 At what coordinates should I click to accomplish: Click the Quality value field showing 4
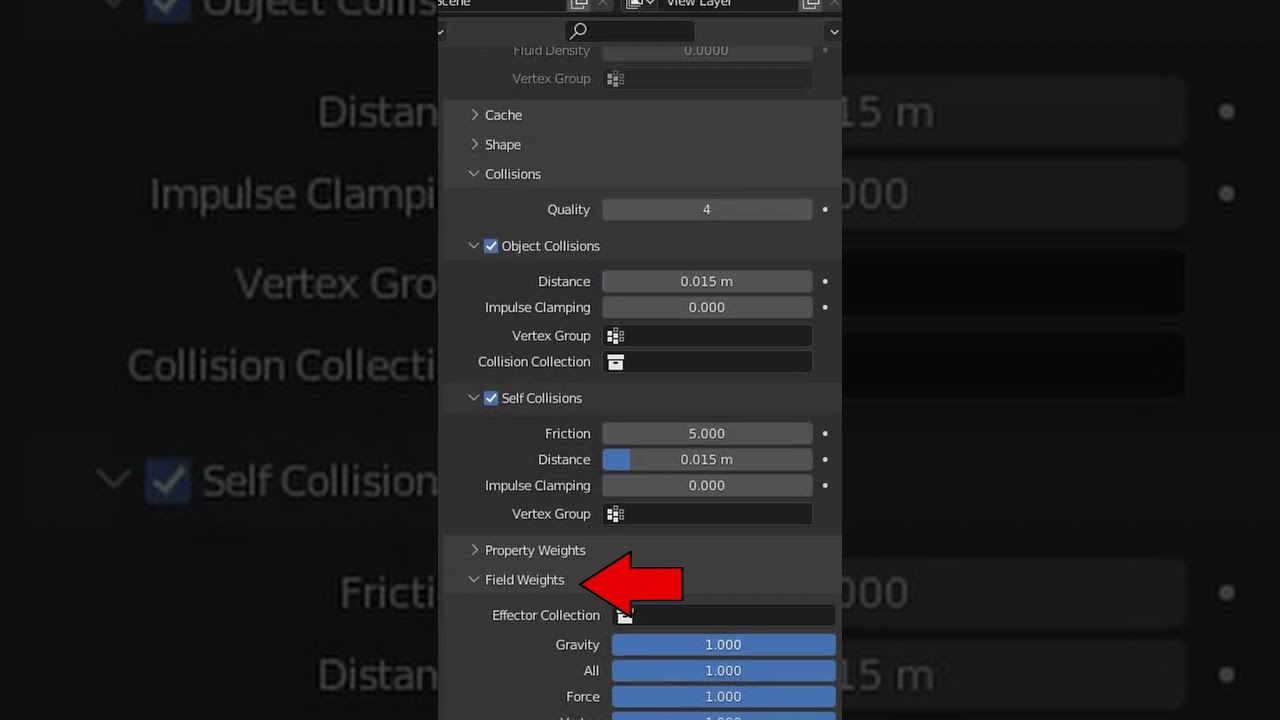click(707, 210)
